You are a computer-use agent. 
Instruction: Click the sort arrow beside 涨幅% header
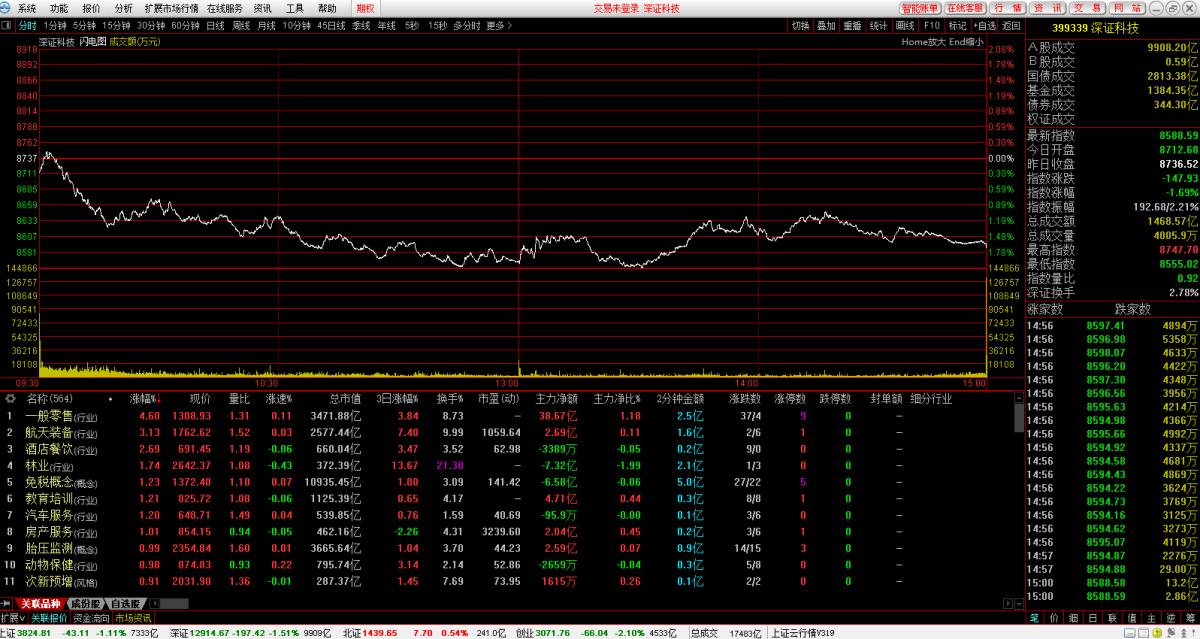[158, 398]
